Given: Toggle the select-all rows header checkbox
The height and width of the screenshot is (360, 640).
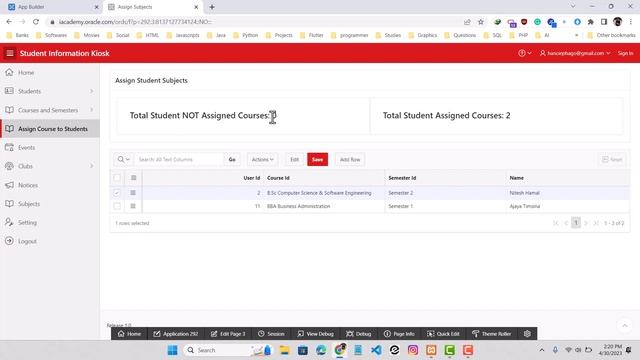Looking at the screenshot, I should 117,178.
